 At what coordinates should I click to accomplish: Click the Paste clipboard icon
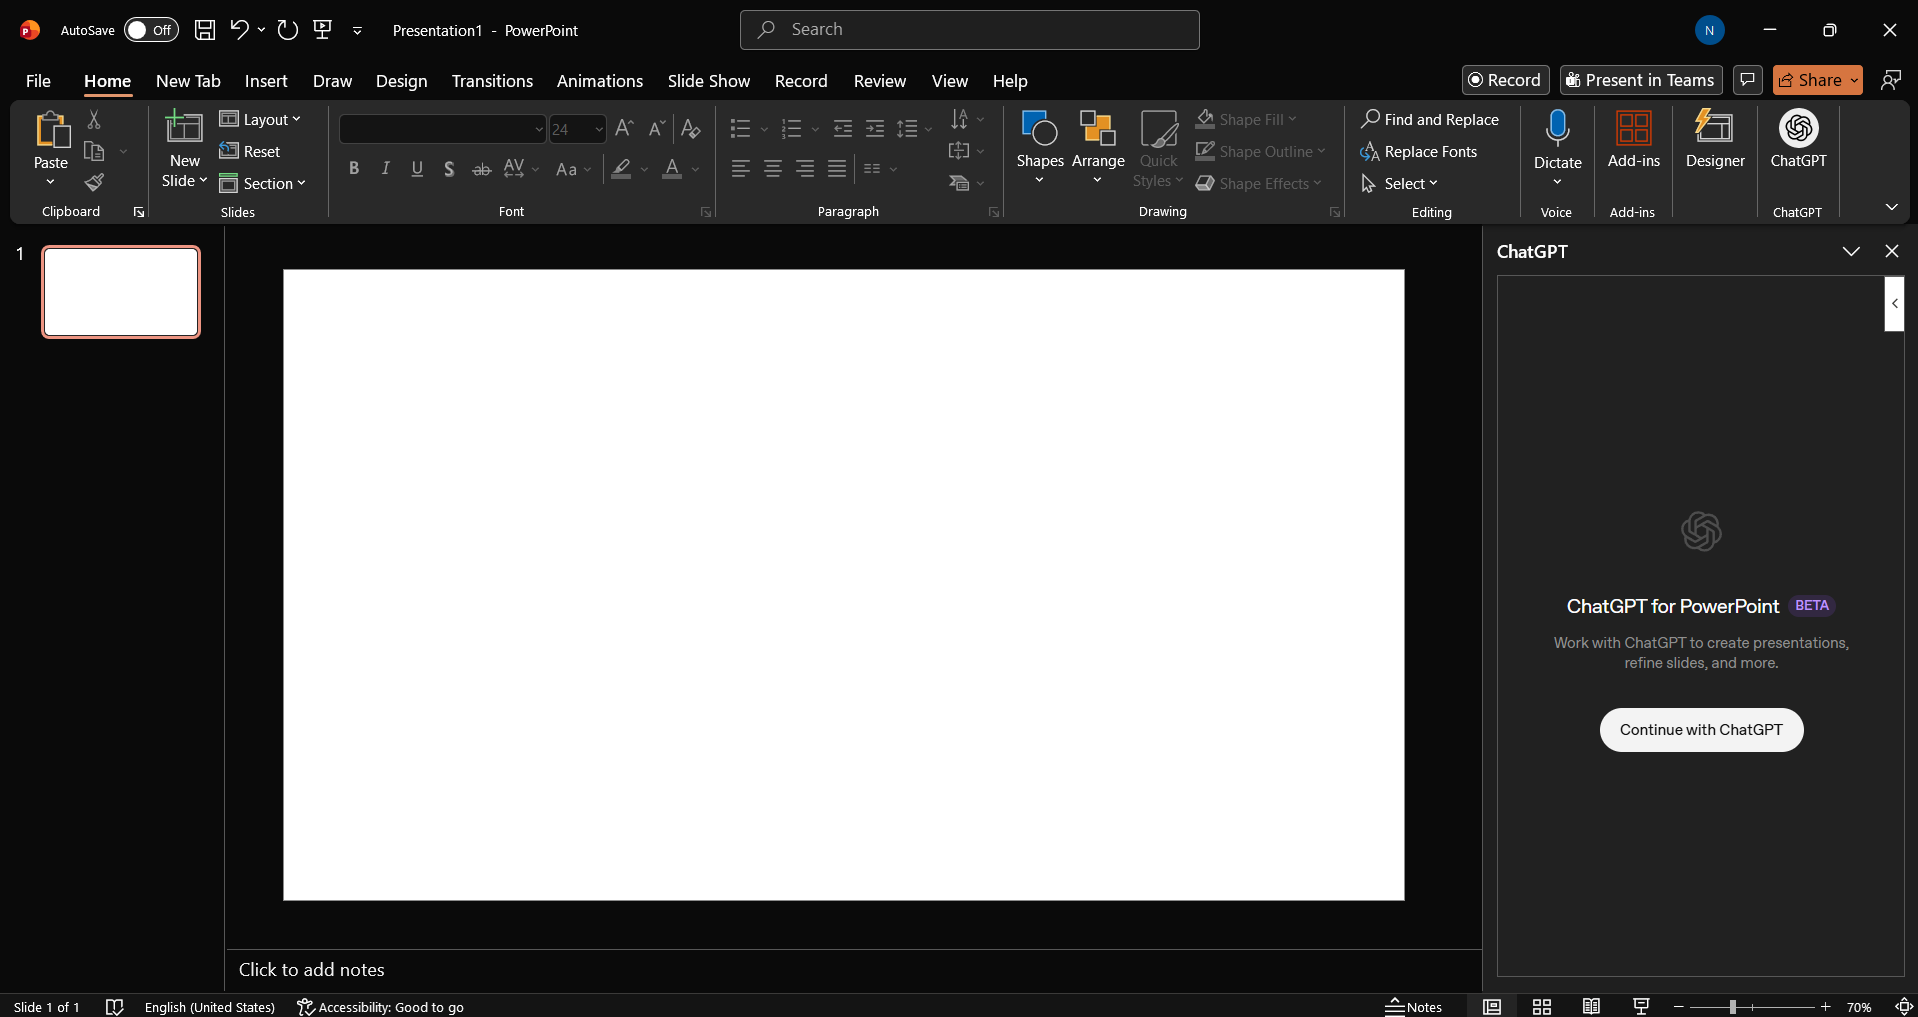click(51, 131)
